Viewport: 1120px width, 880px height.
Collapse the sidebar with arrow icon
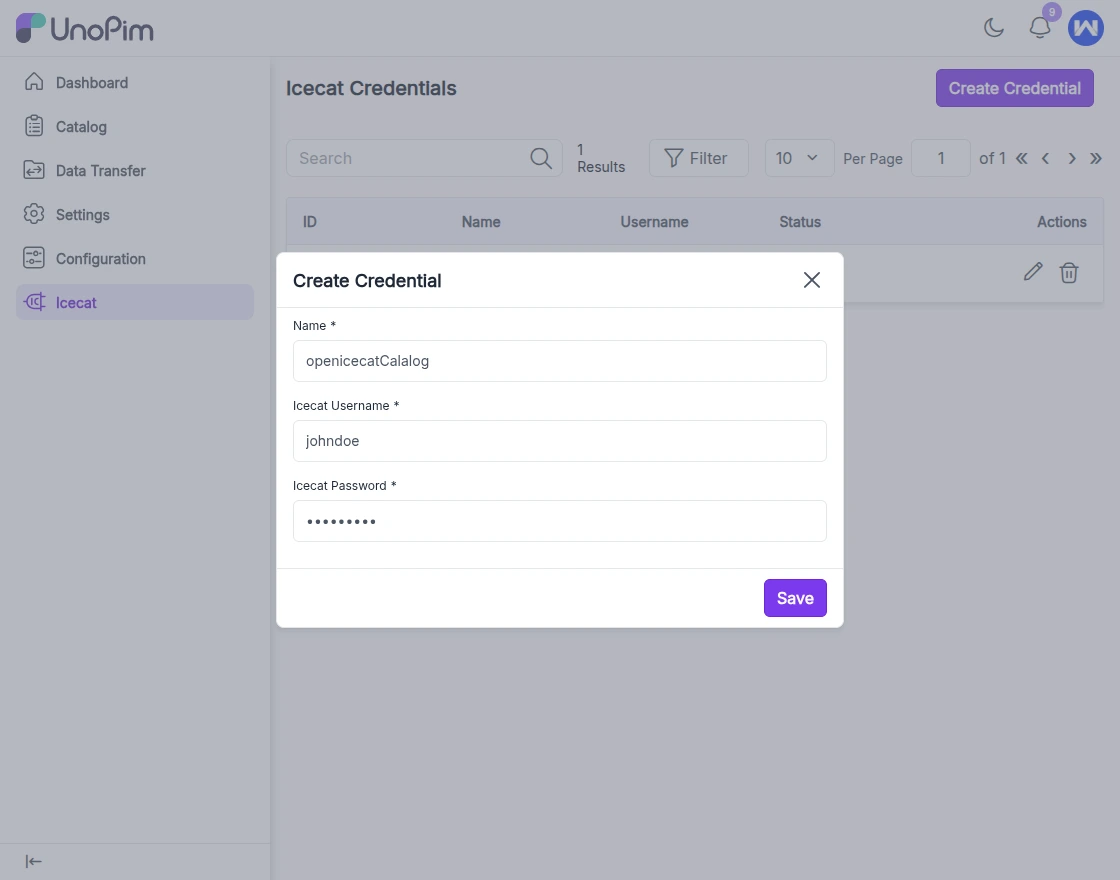tap(34, 861)
